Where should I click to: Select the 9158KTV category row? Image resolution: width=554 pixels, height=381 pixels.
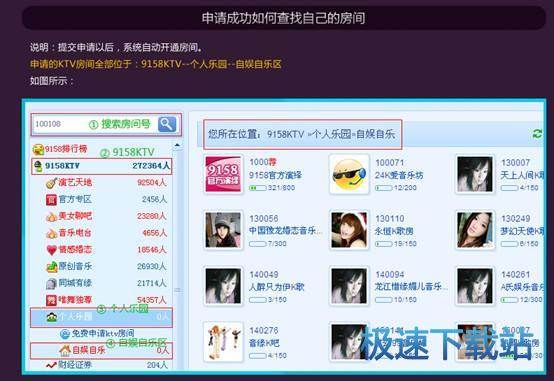(101, 166)
